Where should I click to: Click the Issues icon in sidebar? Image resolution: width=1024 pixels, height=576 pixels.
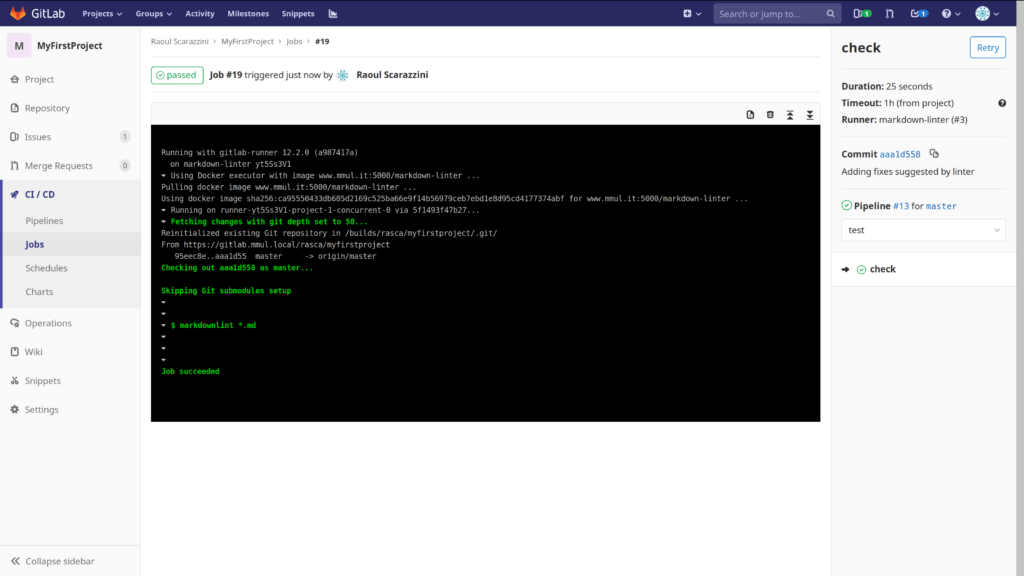pos(14,136)
